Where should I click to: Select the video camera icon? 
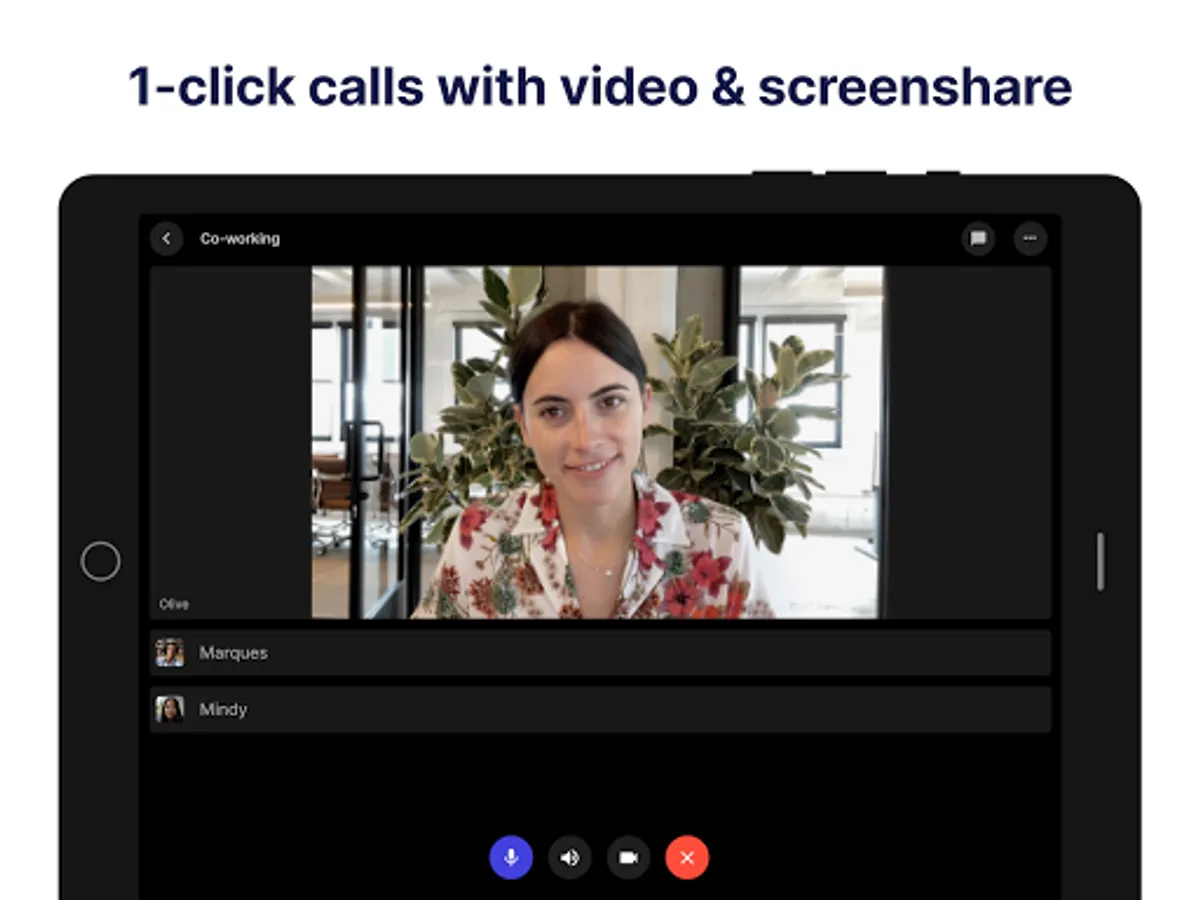coord(628,857)
